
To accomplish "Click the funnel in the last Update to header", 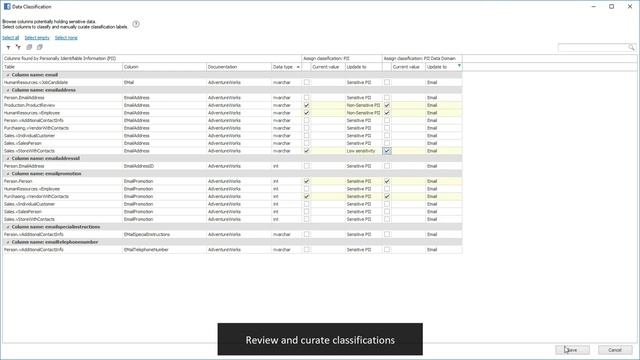I will 459,66.
